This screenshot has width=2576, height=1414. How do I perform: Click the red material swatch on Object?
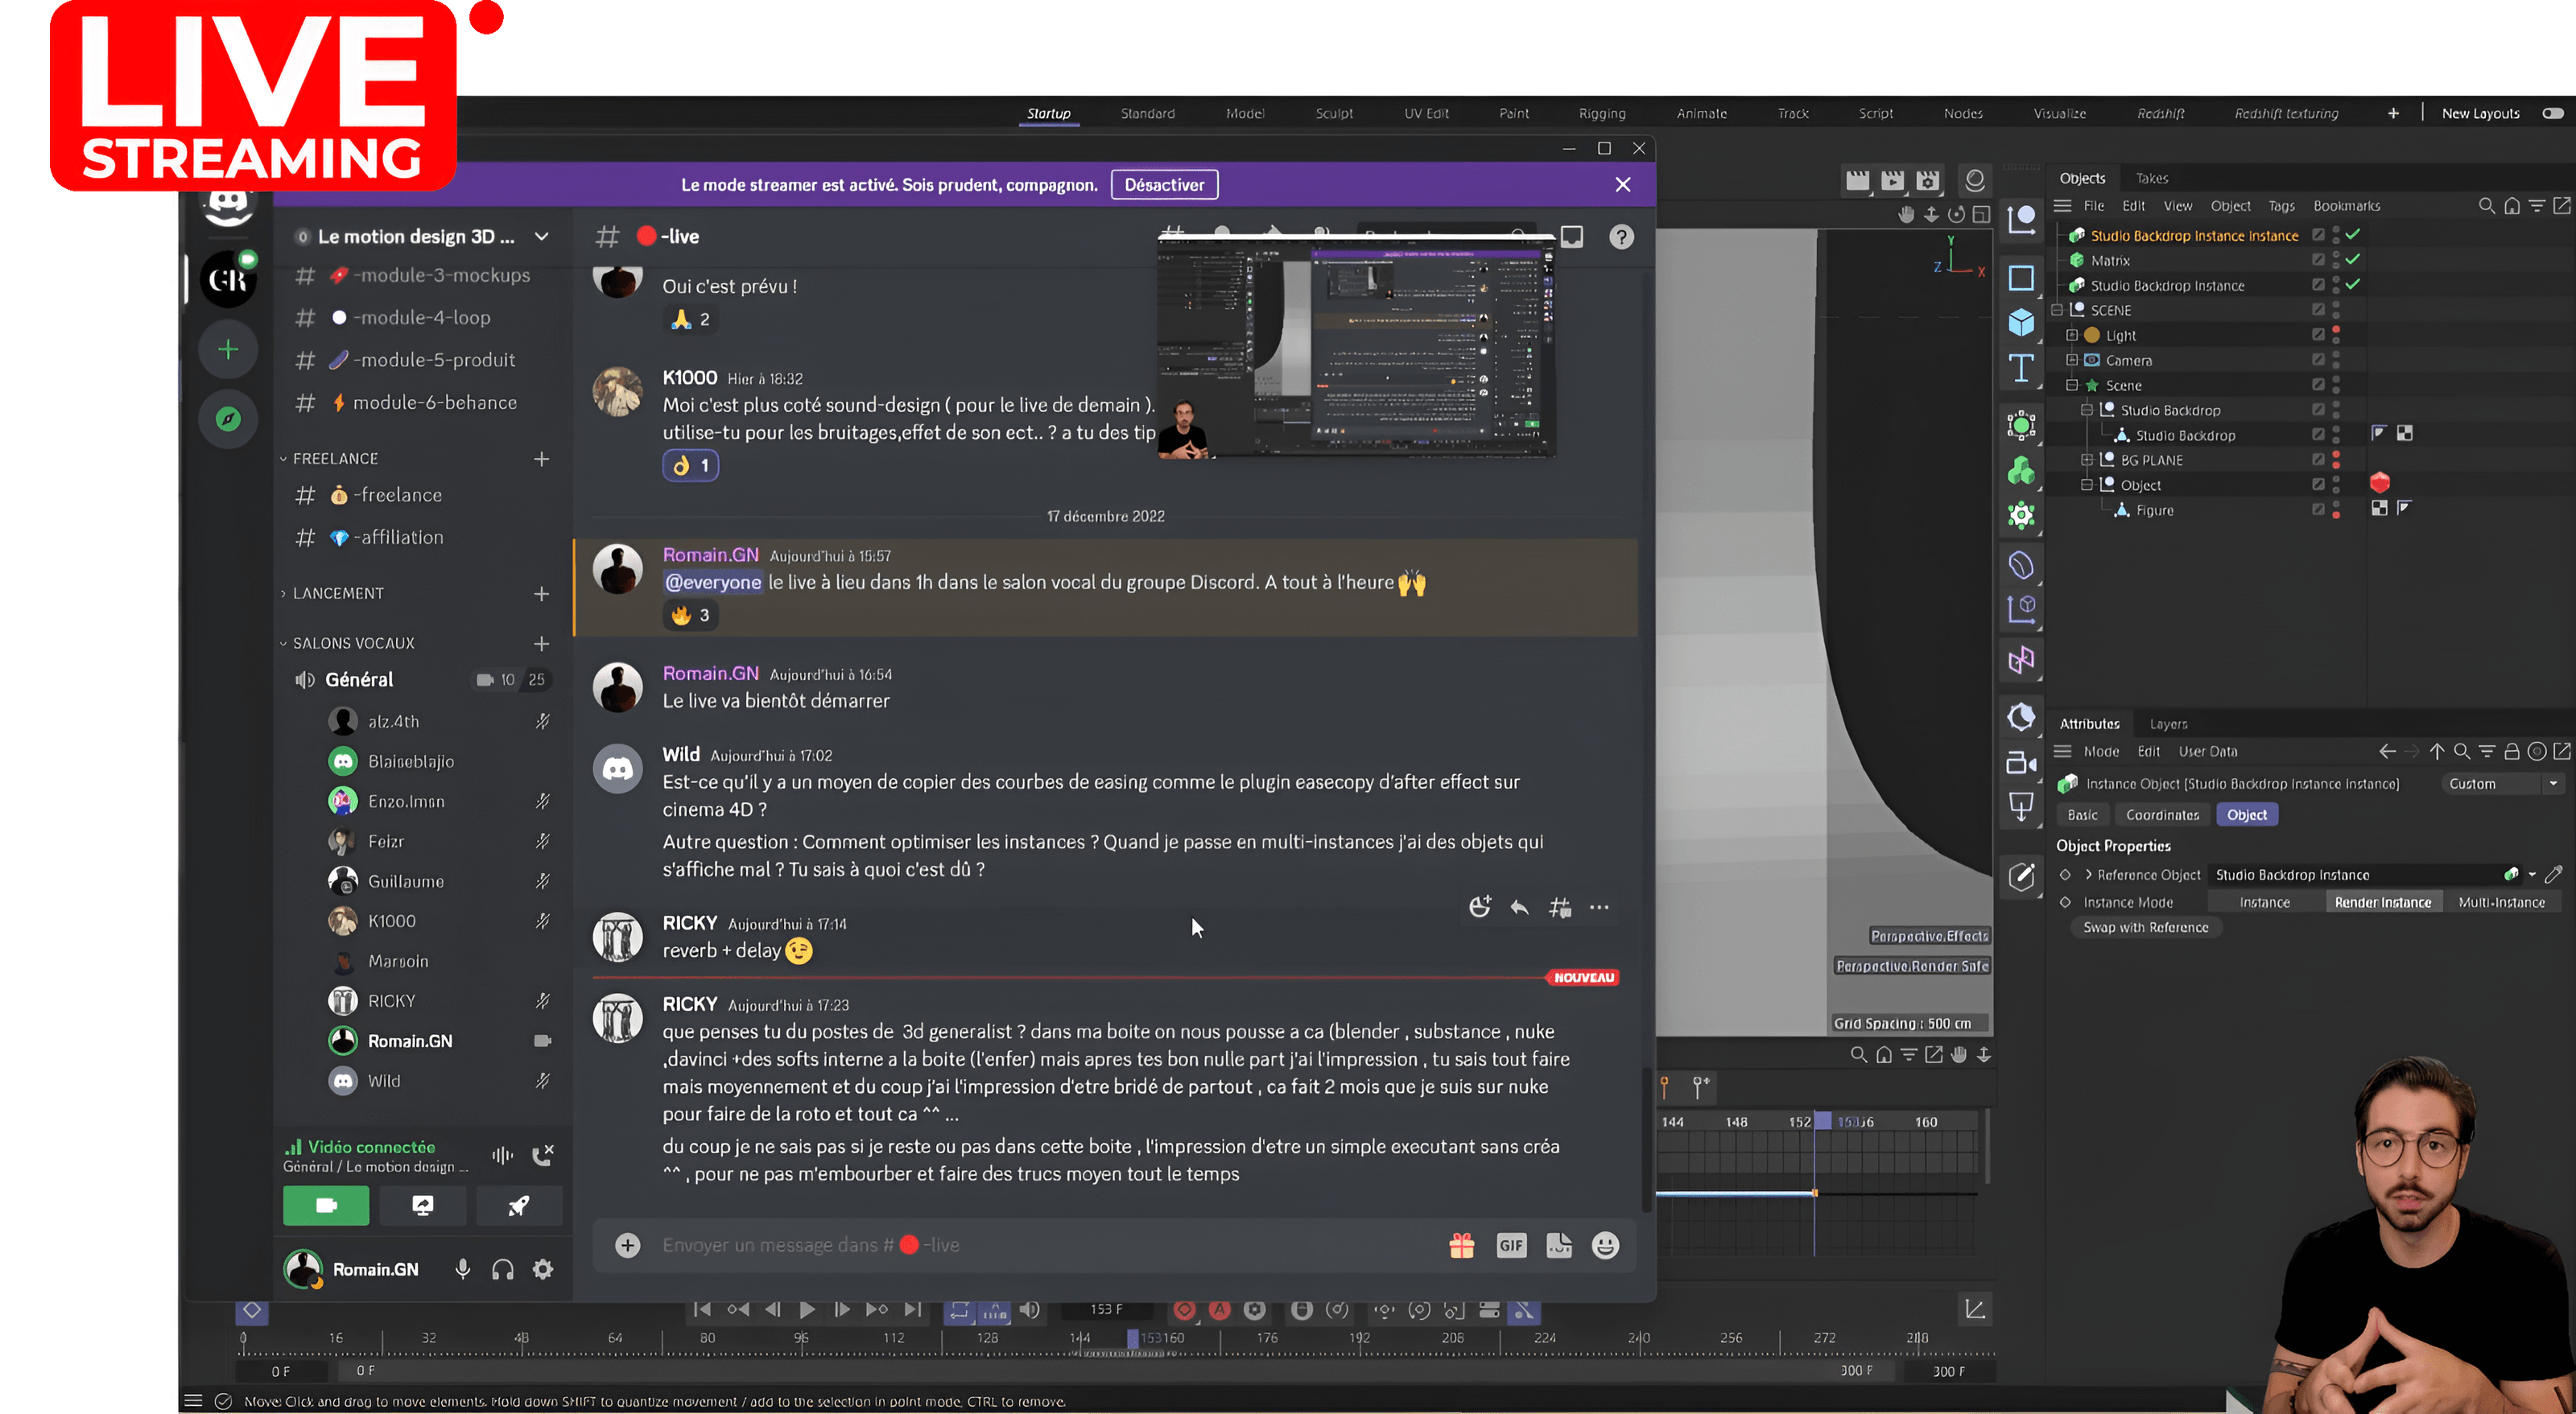point(2380,483)
